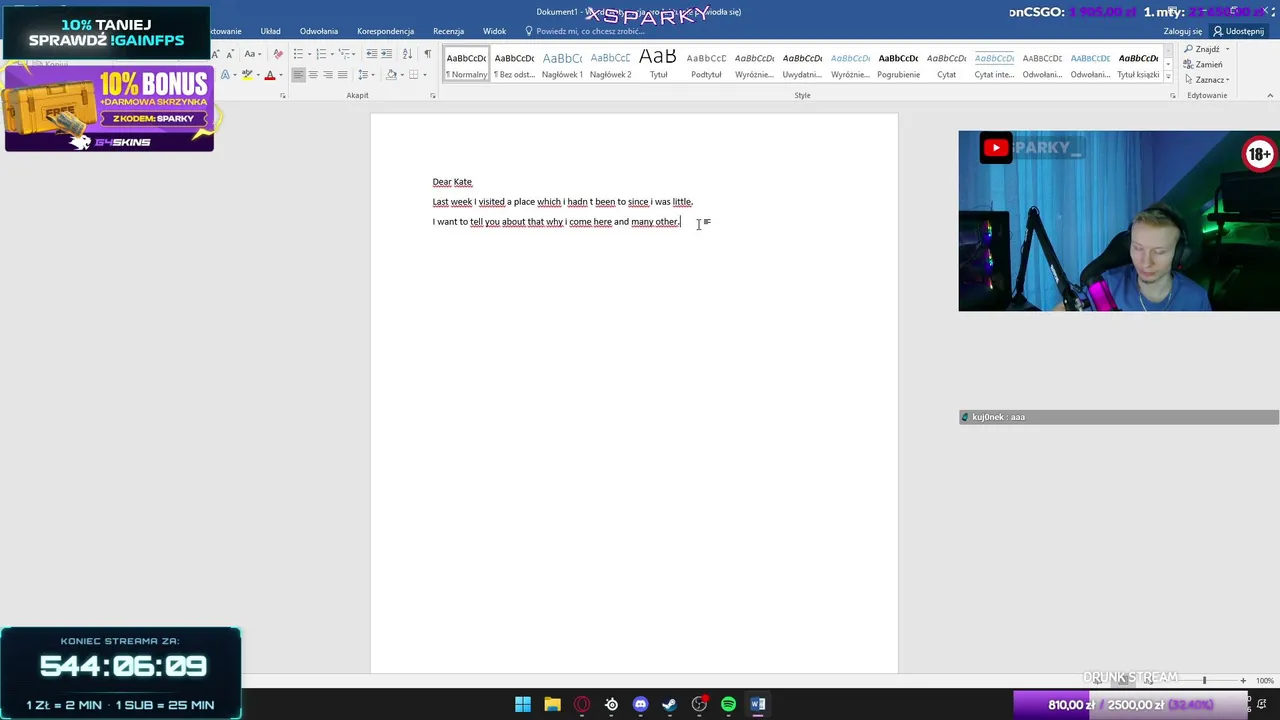Screen dimensions: 1280x720
Task: Apply text highlight color
Action: 247,75
